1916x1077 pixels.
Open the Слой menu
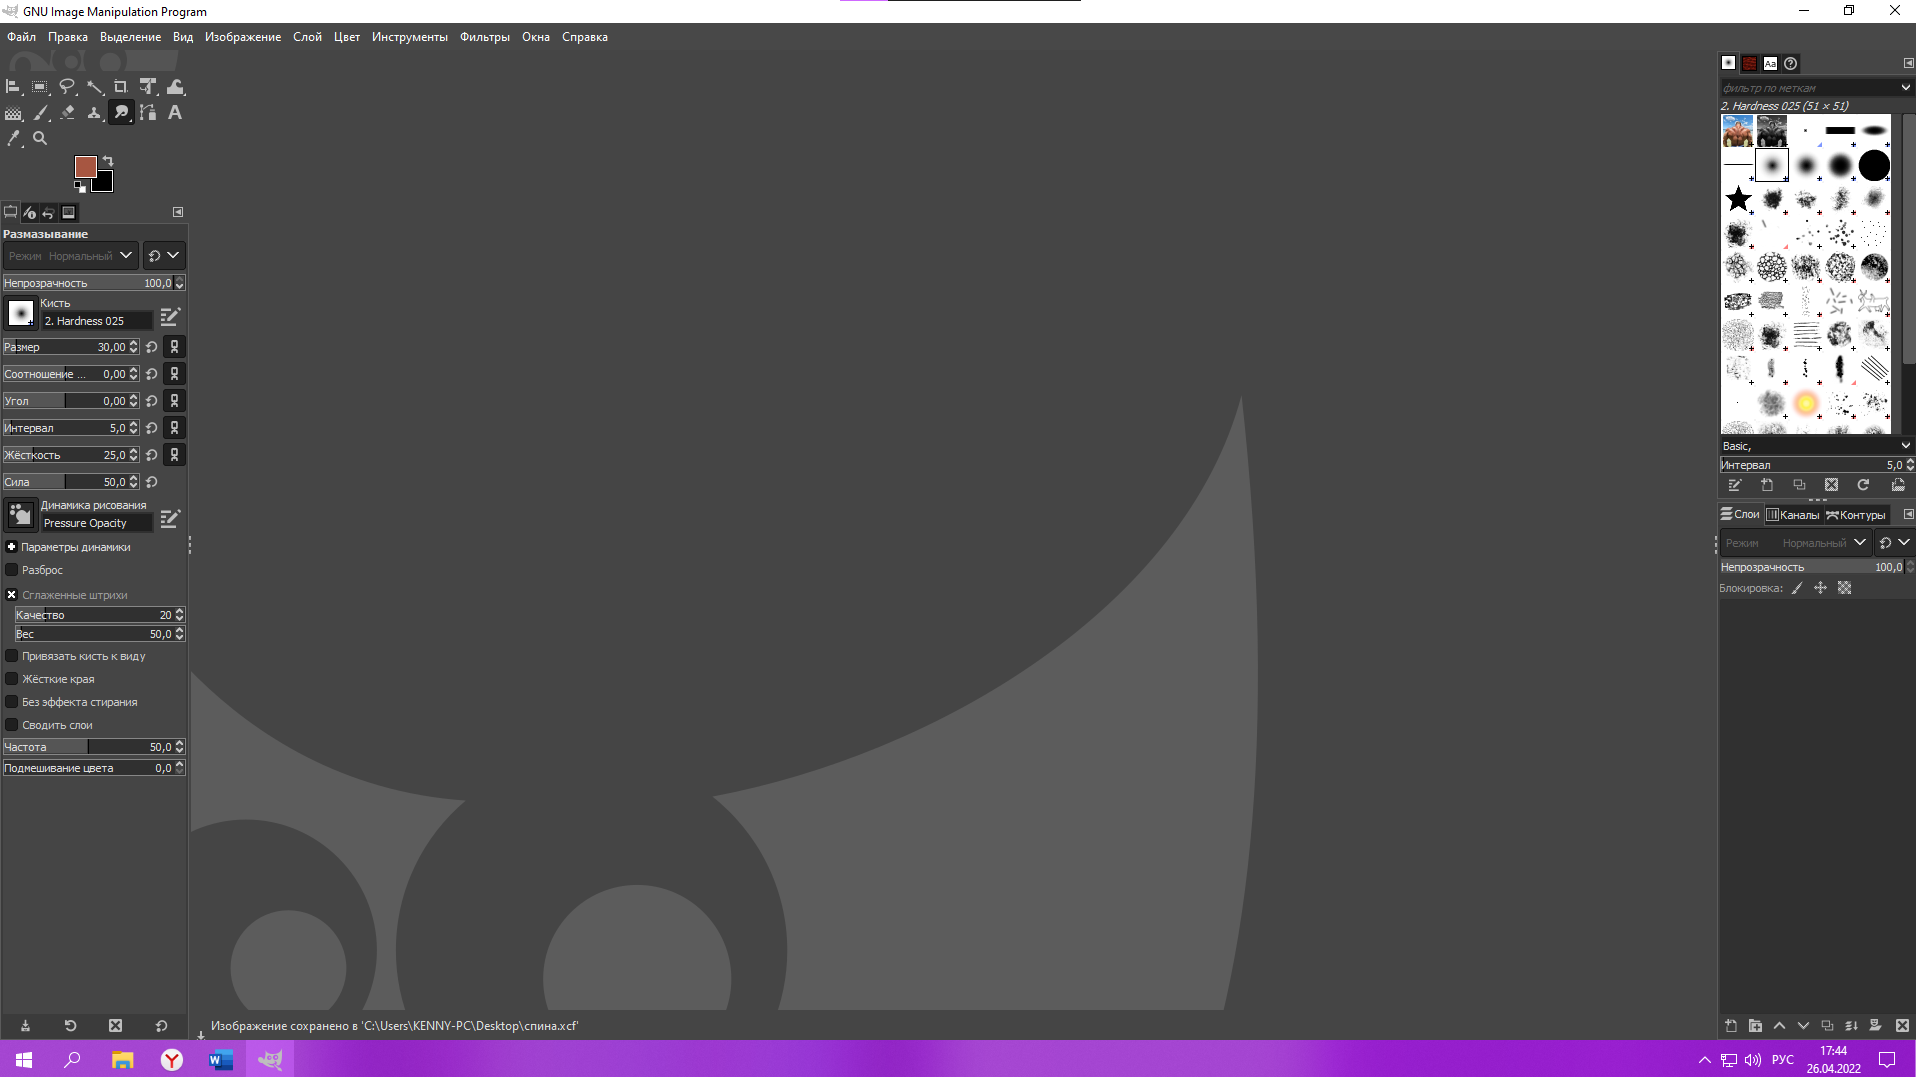point(307,37)
